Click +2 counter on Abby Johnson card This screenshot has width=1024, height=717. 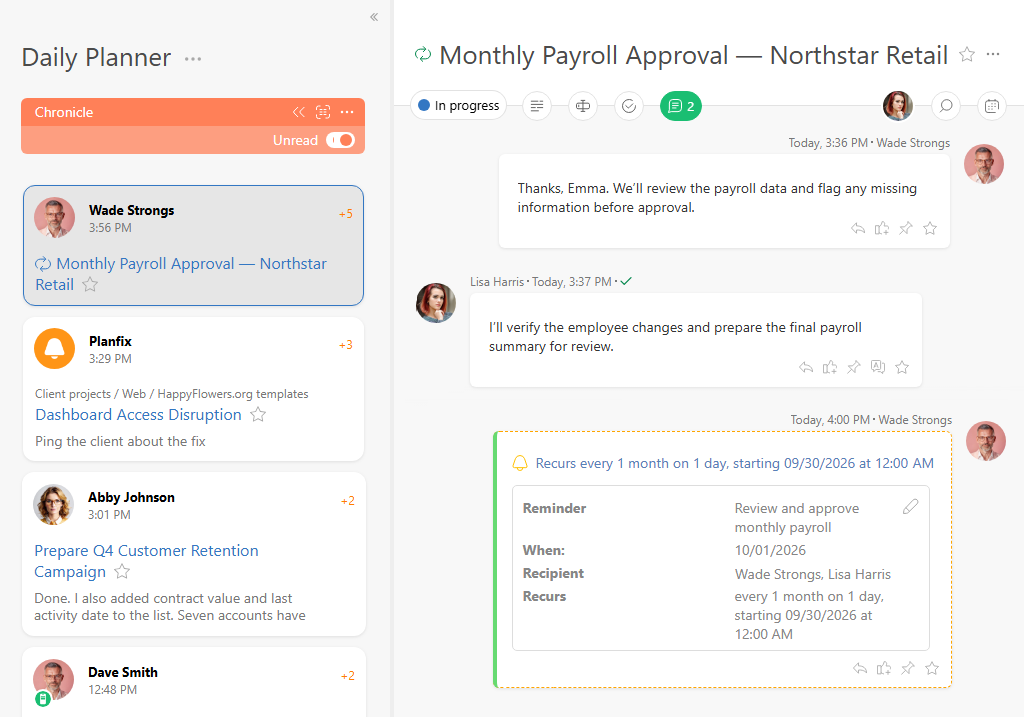tap(347, 501)
